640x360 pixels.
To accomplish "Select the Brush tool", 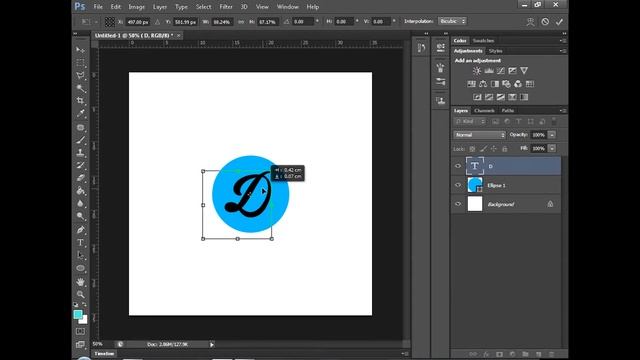I will coord(80,140).
